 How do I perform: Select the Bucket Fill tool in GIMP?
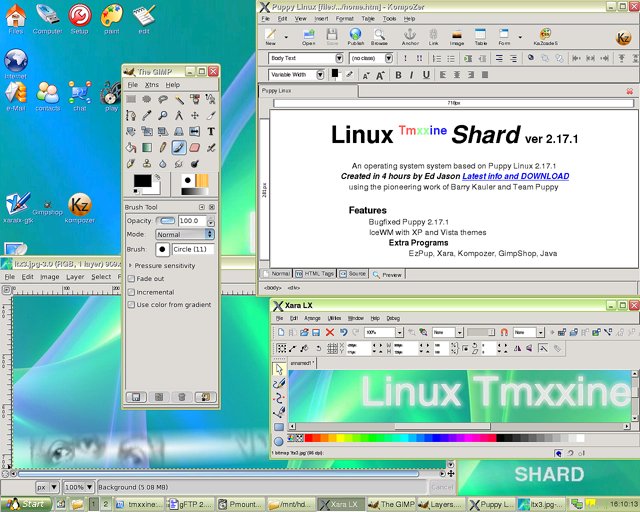[131, 147]
